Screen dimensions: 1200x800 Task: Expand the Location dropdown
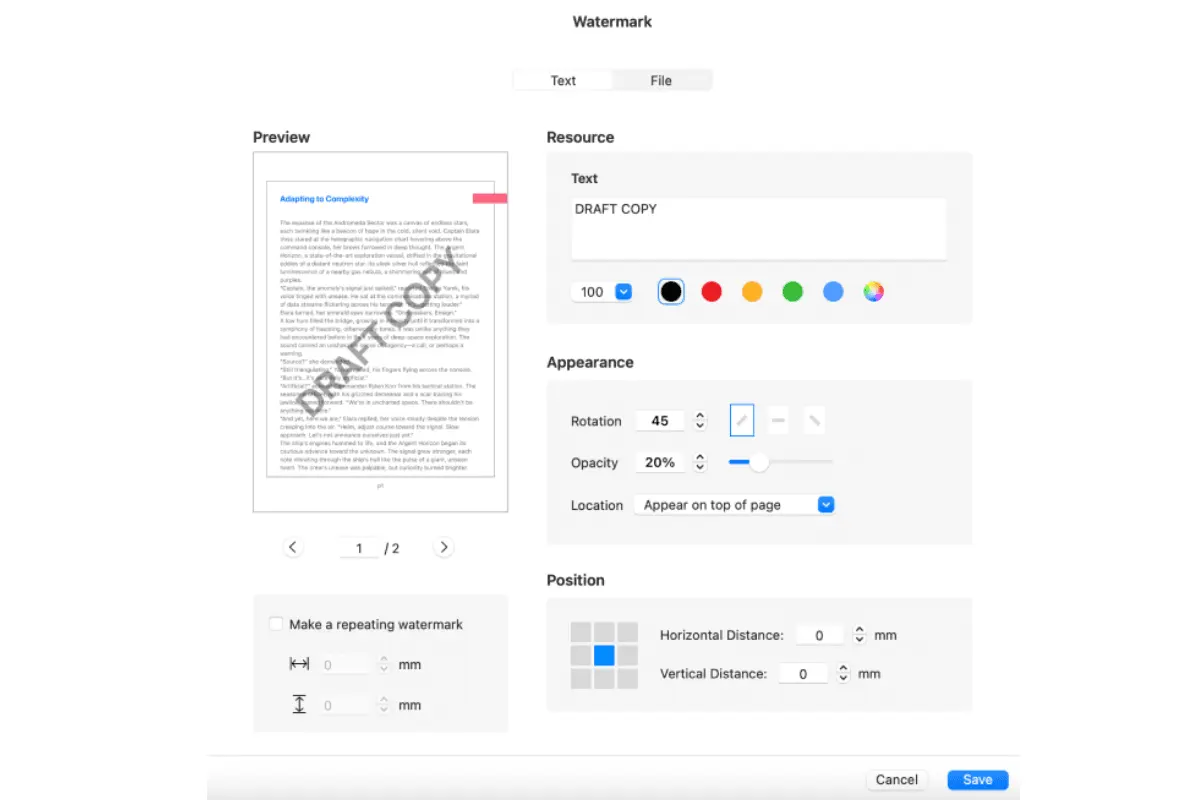735,505
